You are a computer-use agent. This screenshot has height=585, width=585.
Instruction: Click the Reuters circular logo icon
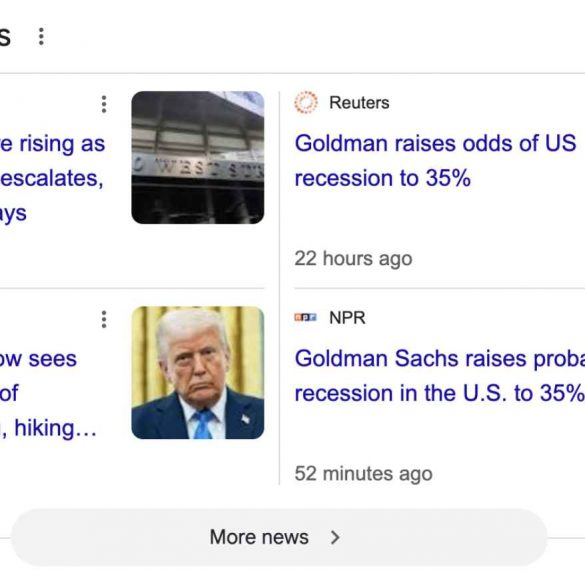(306, 102)
